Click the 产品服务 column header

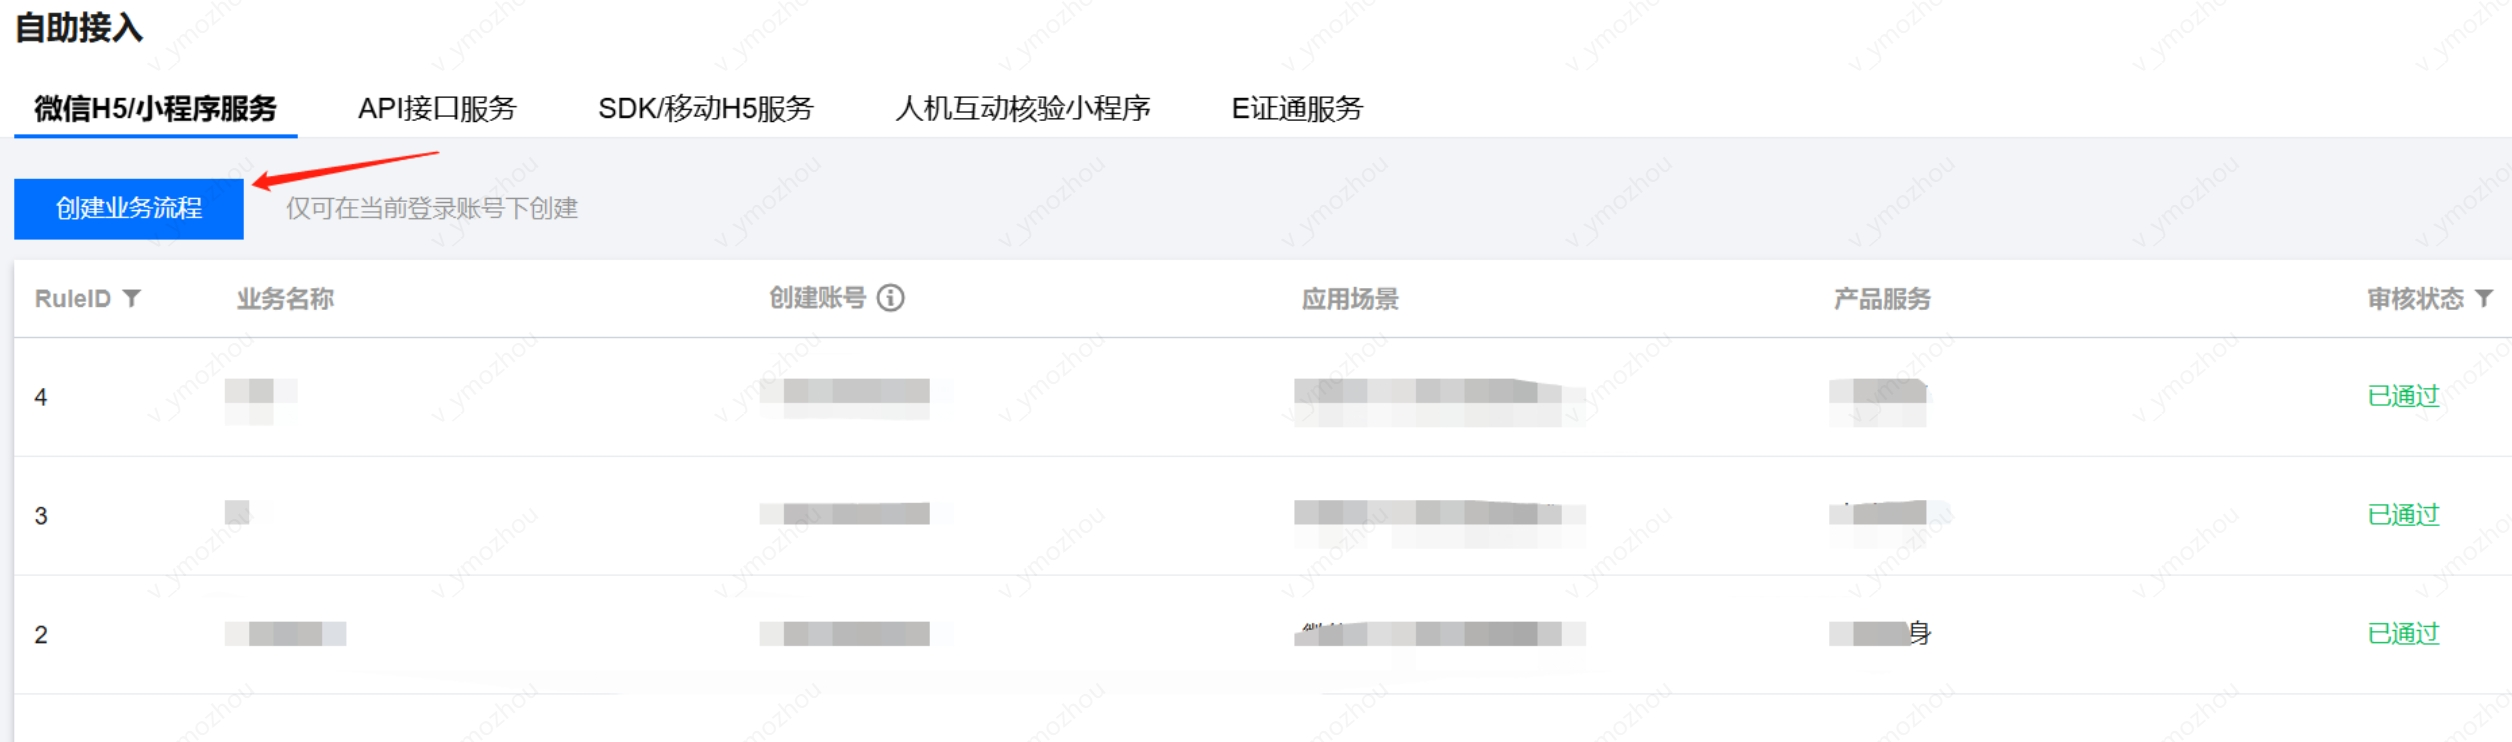click(1882, 298)
